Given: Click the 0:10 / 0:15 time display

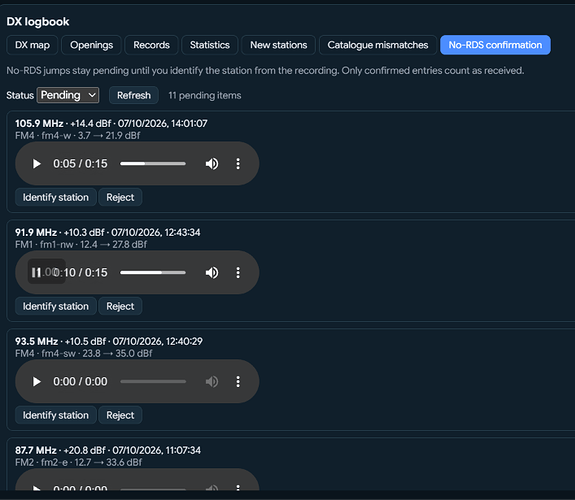Looking at the screenshot, I should (80, 273).
